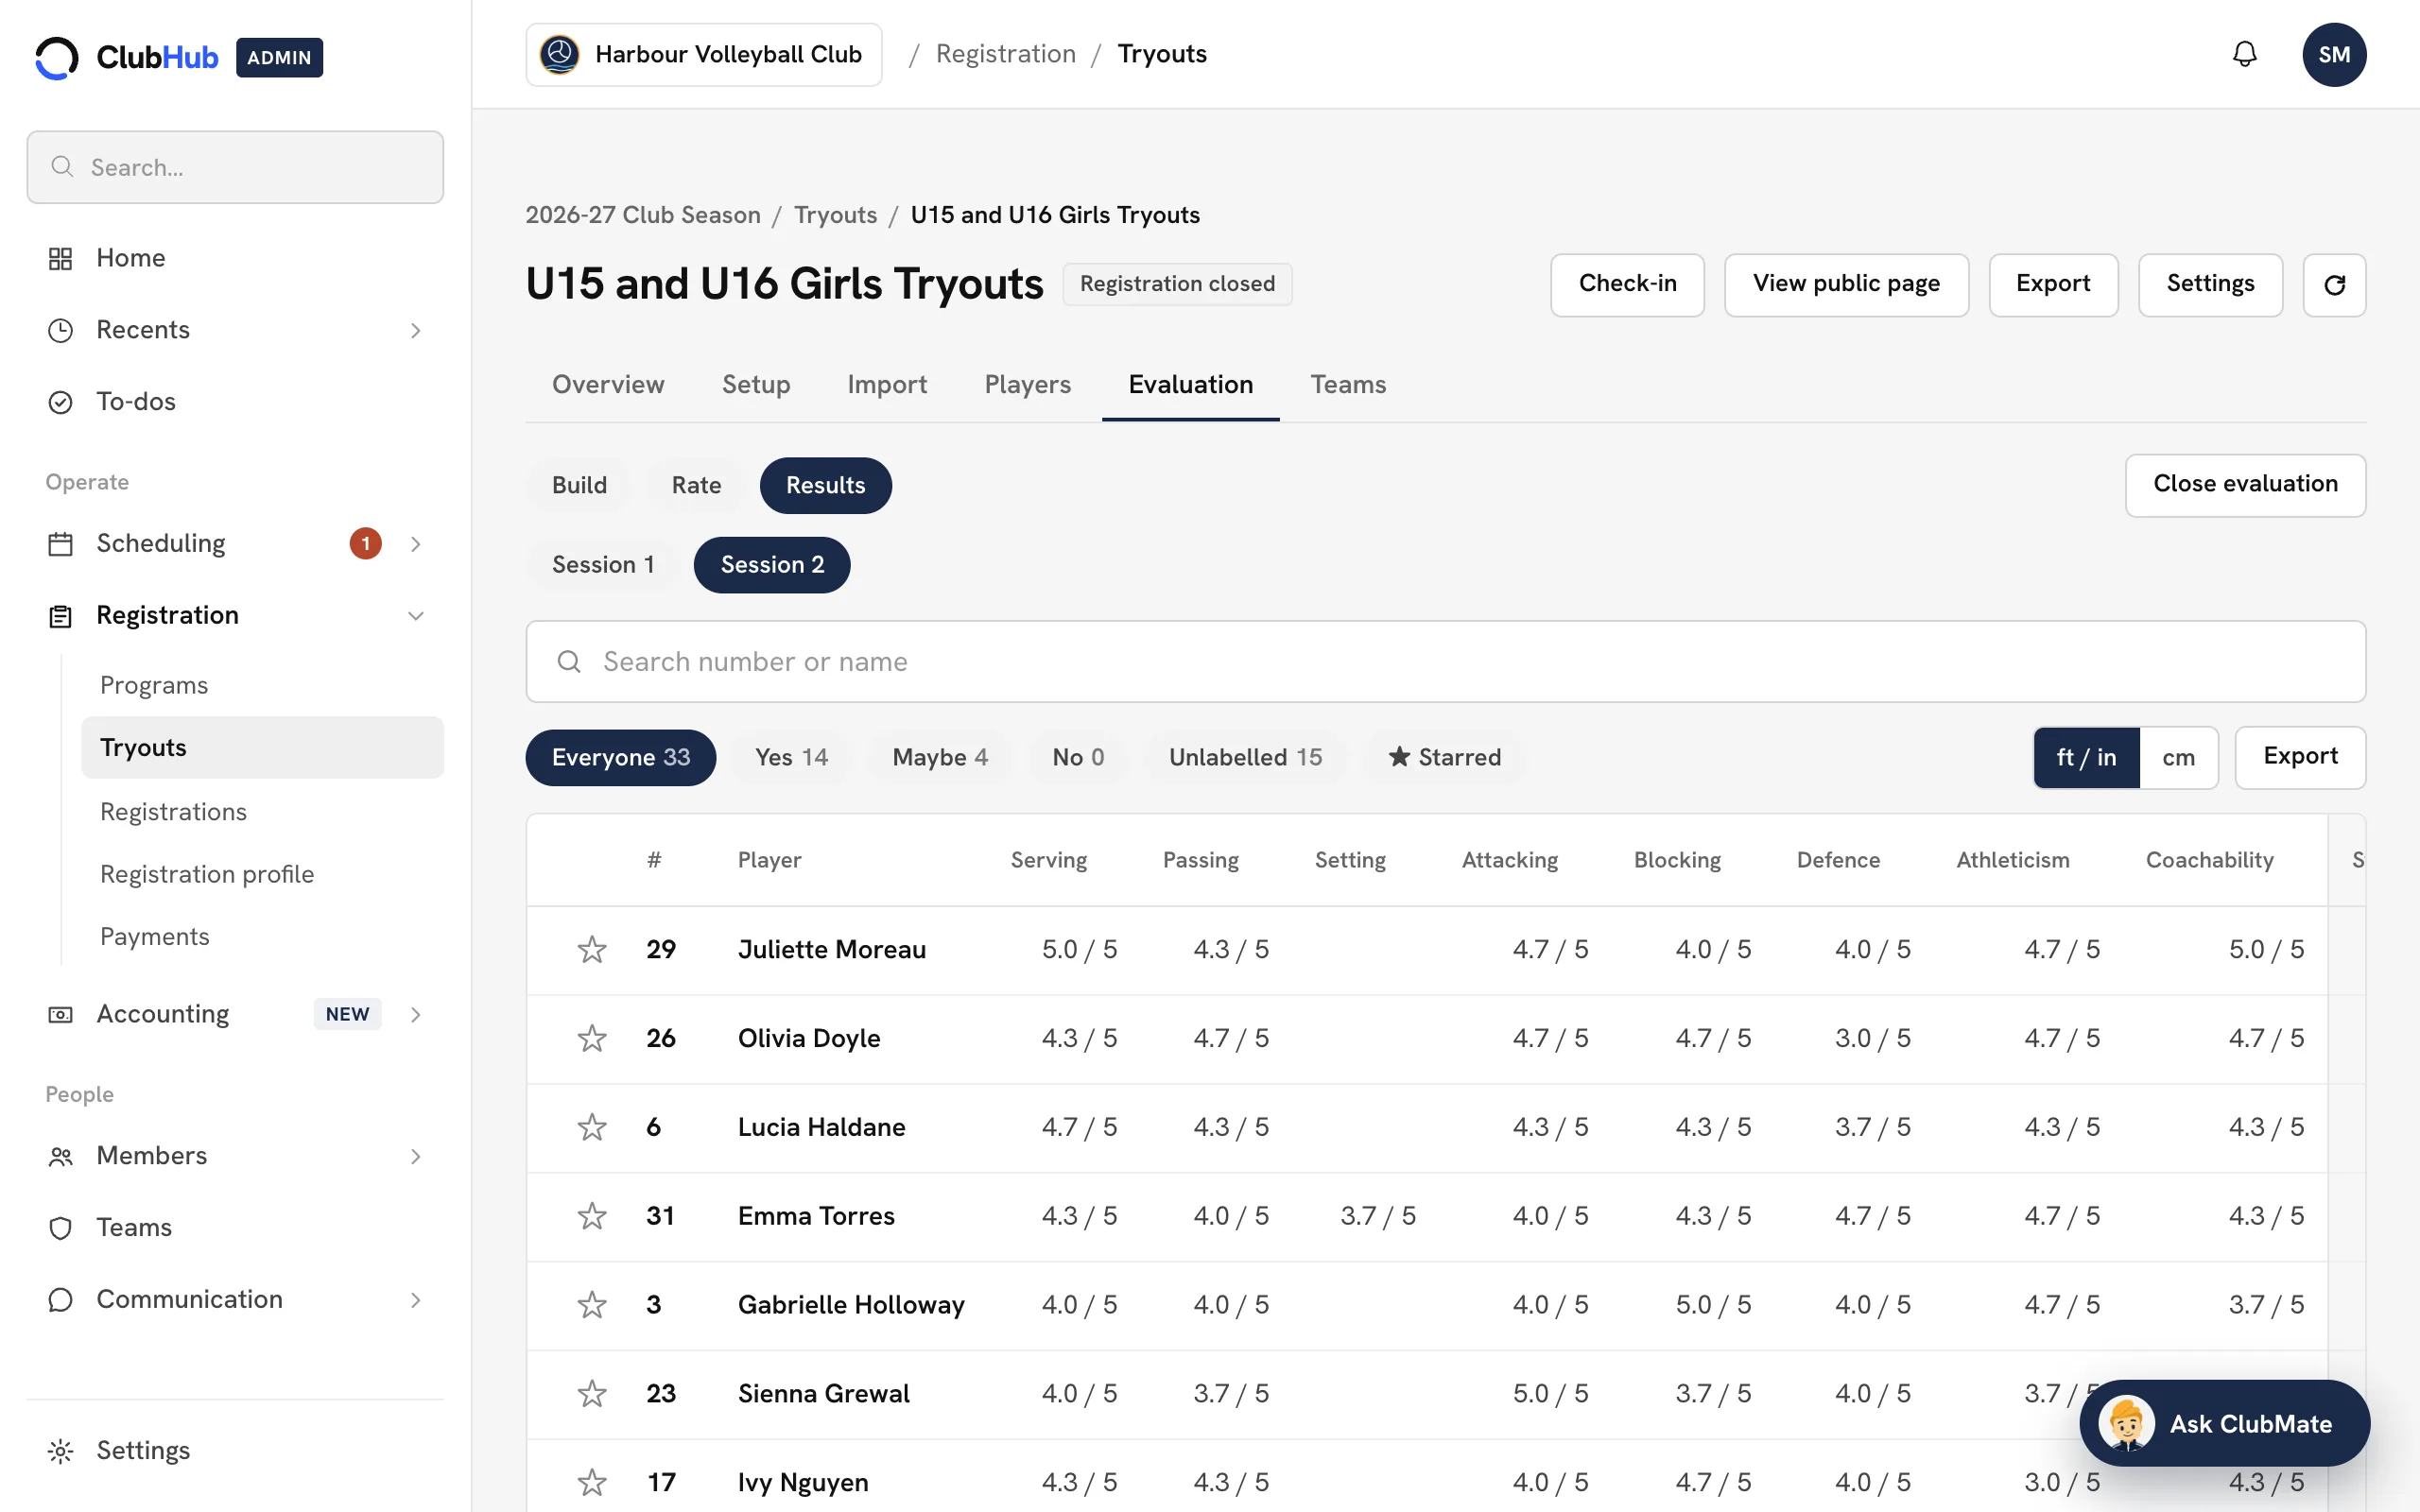Screen dimensions: 2420x1512
Task: Click the Harbour Volleyball Club logo
Action: (559, 54)
